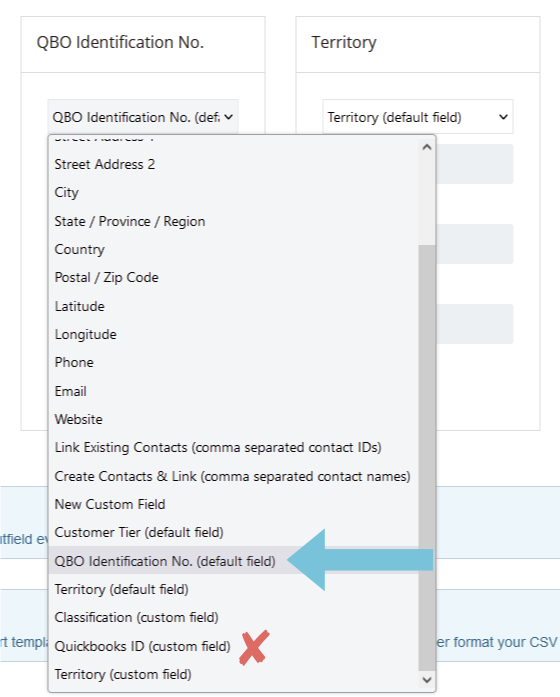Select City option
This screenshot has width=560, height=697.
(233, 192)
